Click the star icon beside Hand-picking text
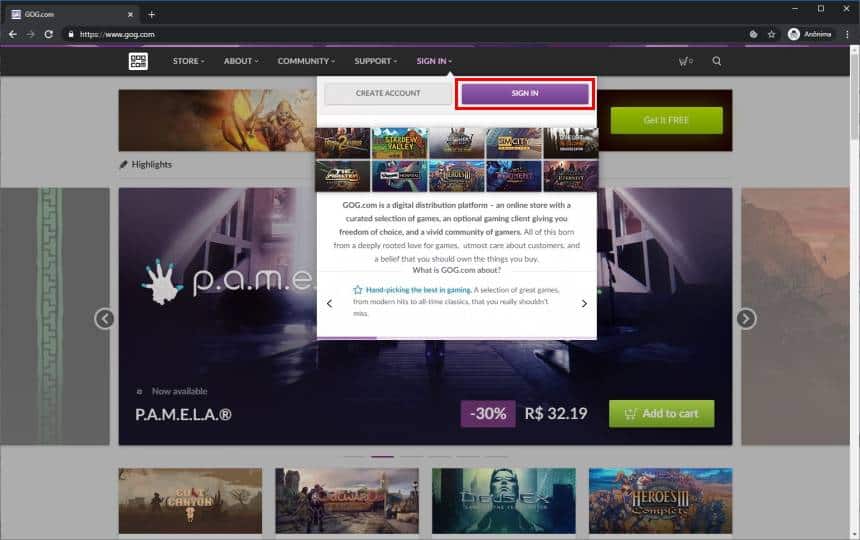The width and height of the screenshot is (860, 540). pyautogui.click(x=358, y=289)
